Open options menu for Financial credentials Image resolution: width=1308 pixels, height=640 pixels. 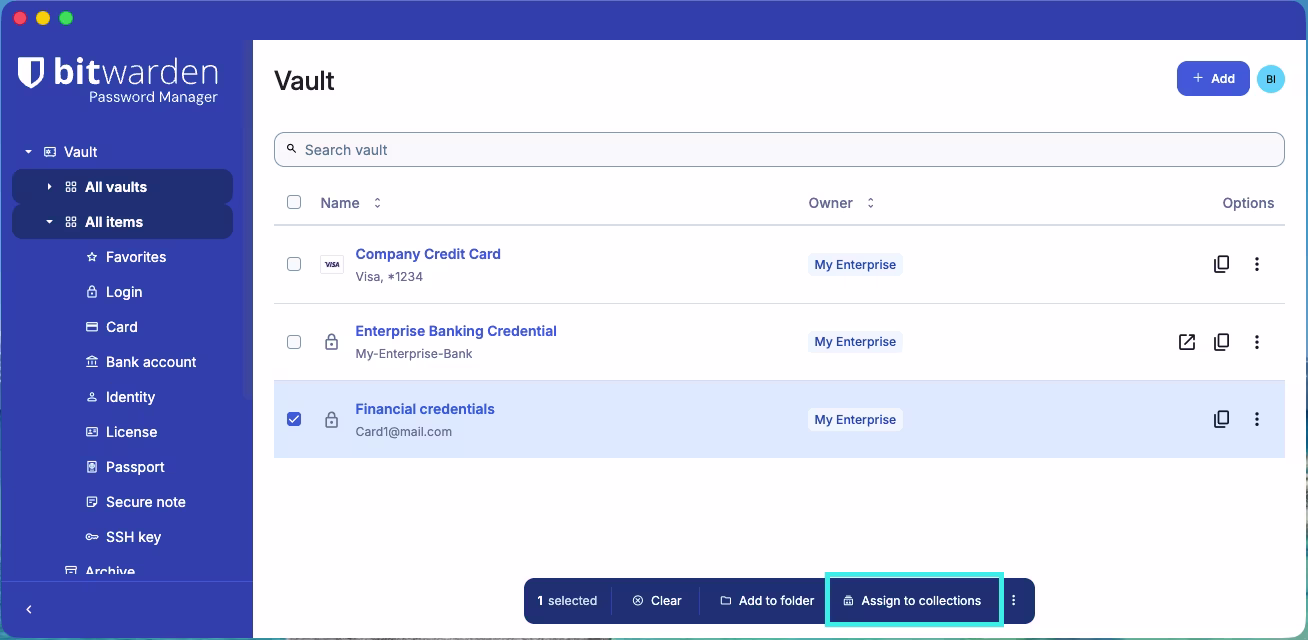(x=1257, y=419)
